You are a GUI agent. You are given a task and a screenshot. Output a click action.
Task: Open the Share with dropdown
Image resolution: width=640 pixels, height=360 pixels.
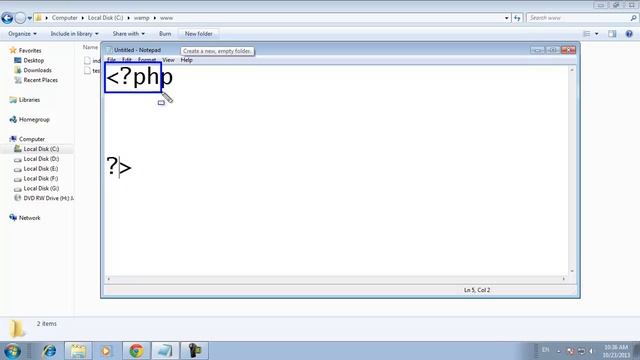click(129, 33)
